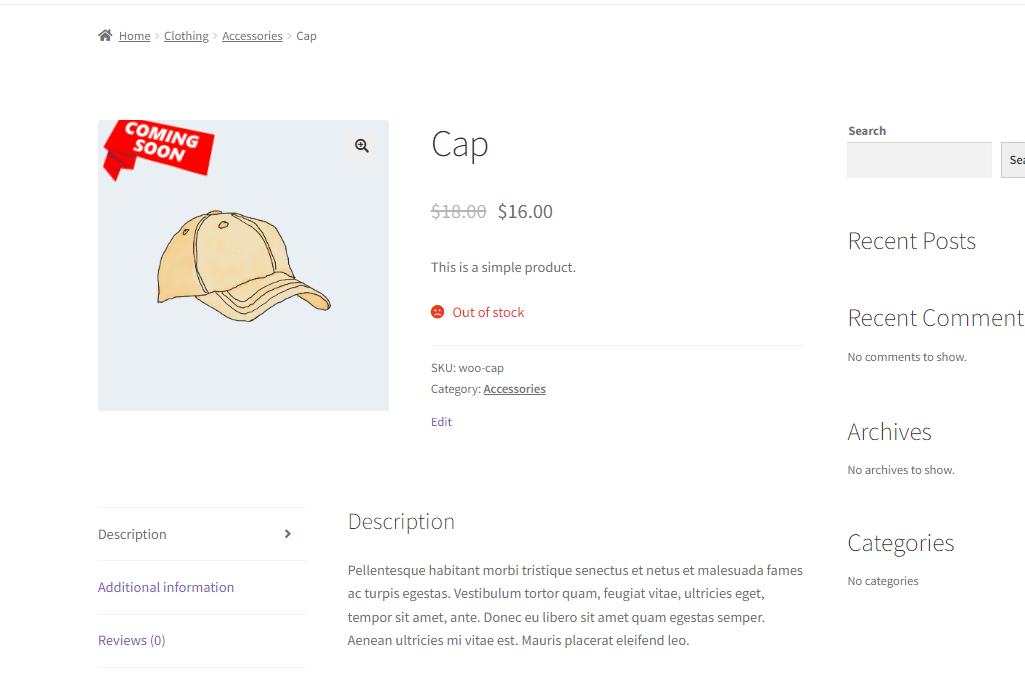
Task: Click 'No archives to show.' text
Action: click(x=901, y=470)
